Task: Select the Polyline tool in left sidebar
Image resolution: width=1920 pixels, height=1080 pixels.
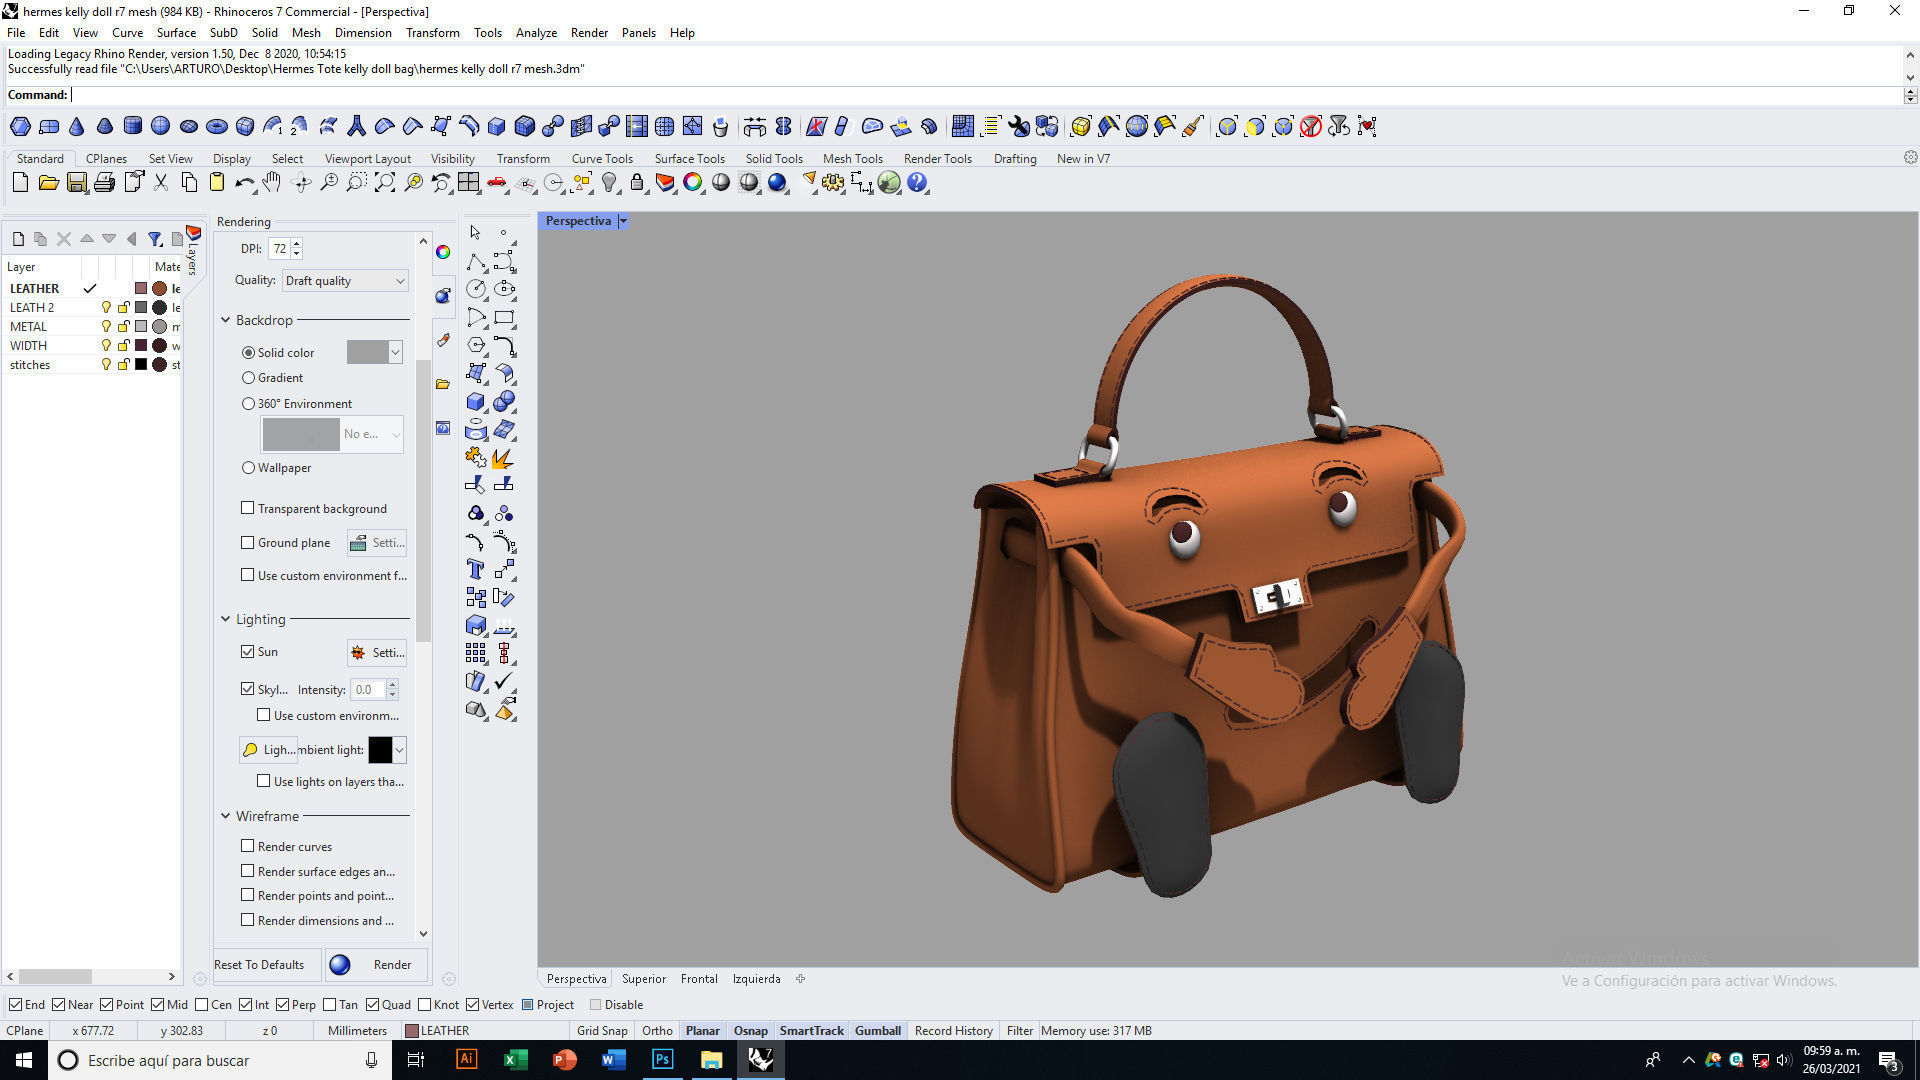Action: (476, 262)
